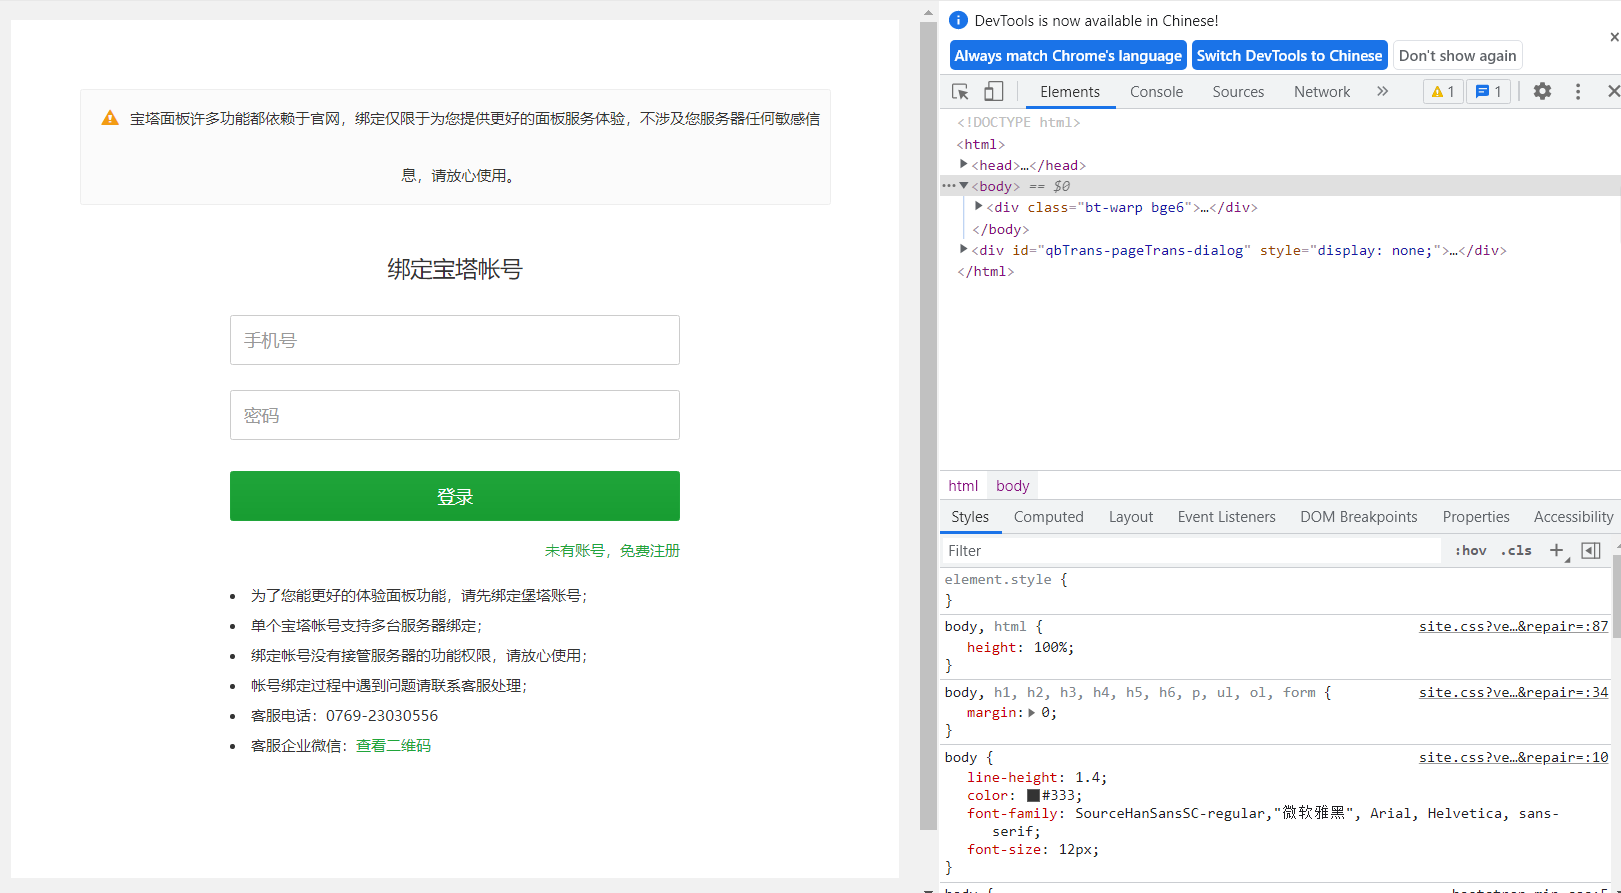Click the #333 color swatch

(1033, 795)
